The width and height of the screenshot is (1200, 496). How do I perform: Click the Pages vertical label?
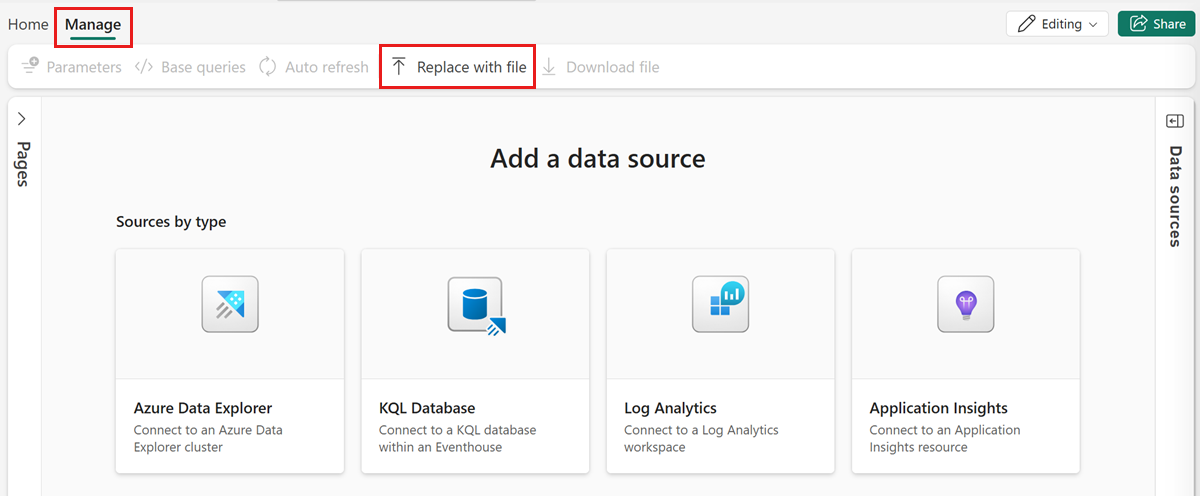coord(22,163)
